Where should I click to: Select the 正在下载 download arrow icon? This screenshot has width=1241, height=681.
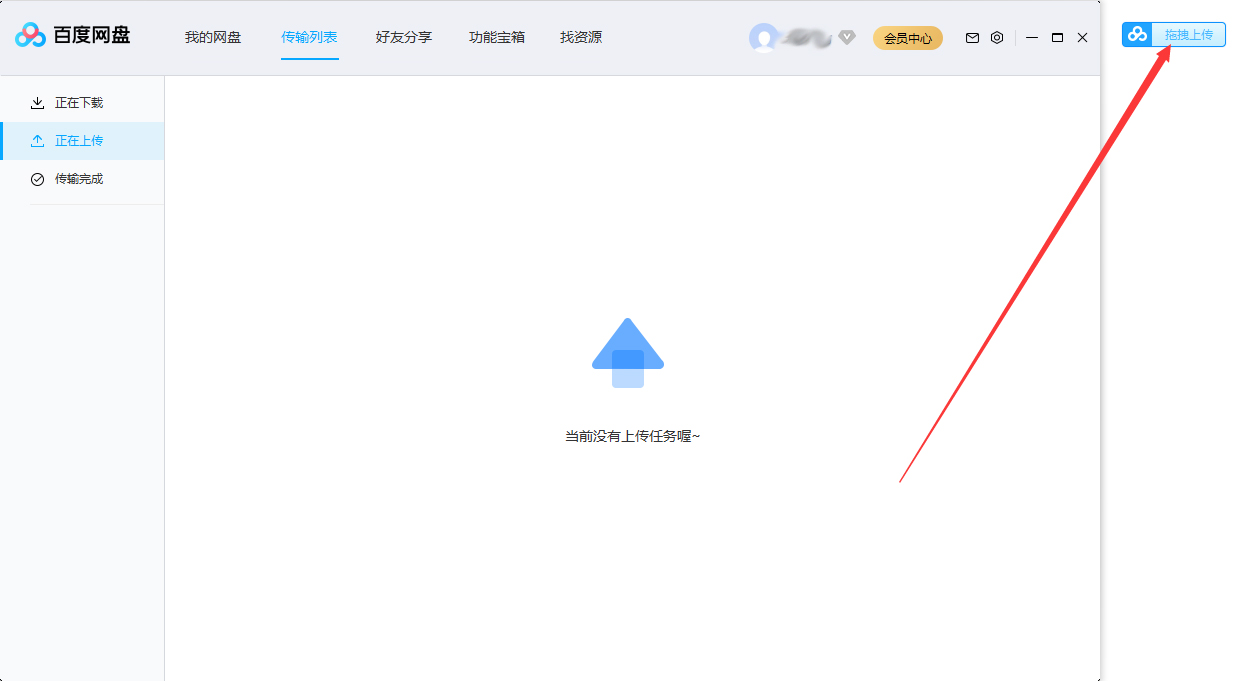point(38,102)
